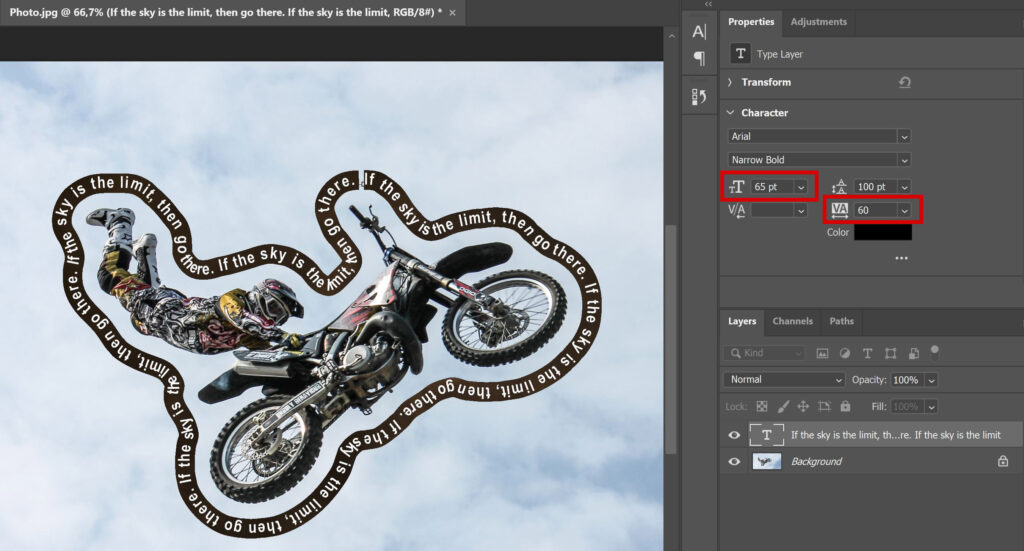This screenshot has height=551, width=1024.
Task: Lock position move icon
Action: [803, 406]
